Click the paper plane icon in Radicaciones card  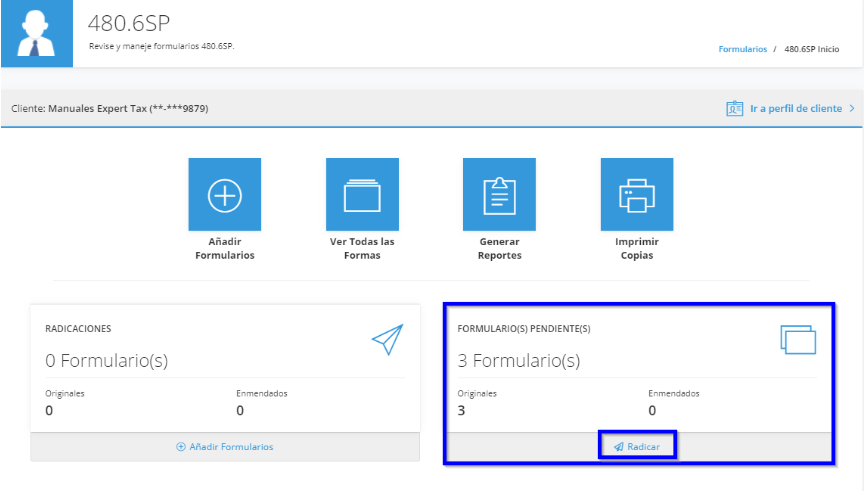(x=388, y=339)
